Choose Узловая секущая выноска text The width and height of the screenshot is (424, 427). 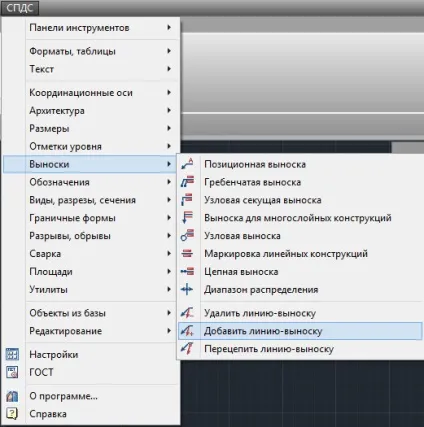click(x=263, y=200)
